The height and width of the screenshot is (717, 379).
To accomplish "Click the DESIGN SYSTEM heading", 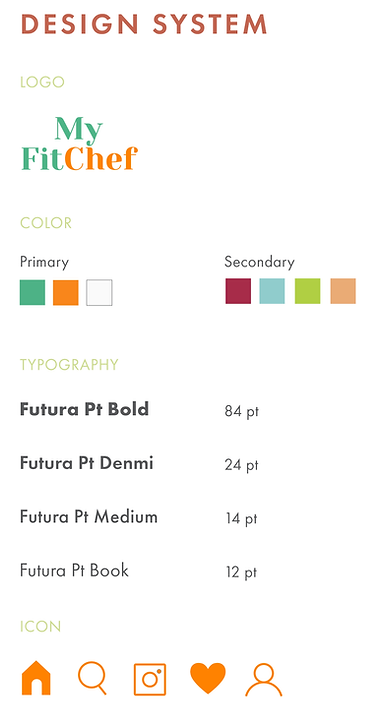I will click(144, 24).
